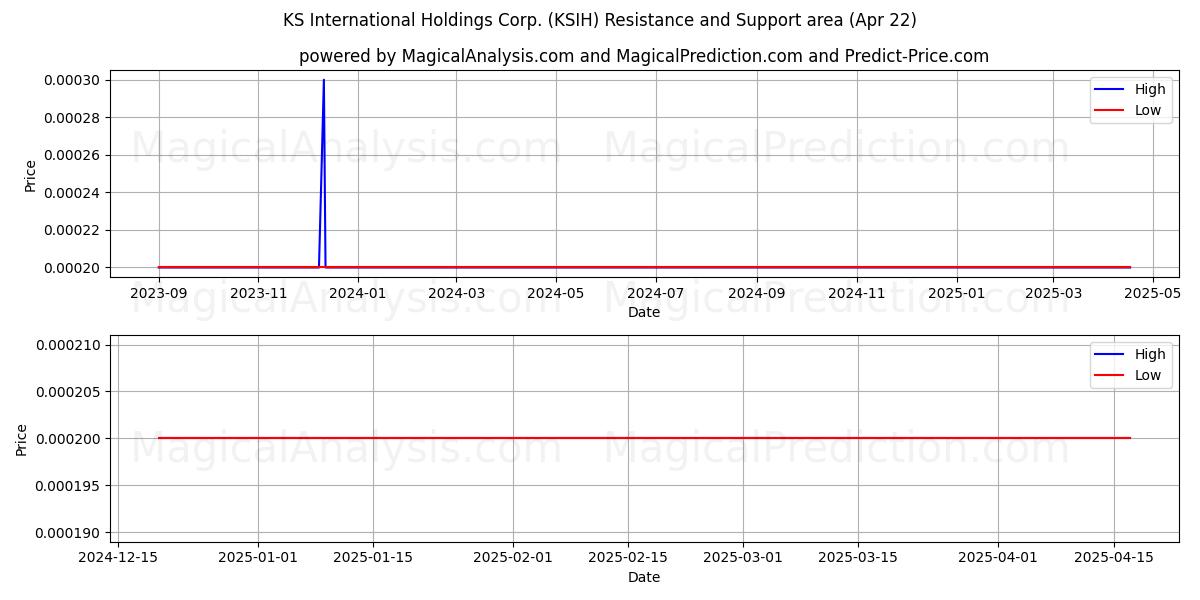Viewport: 1200px width, 600px height.
Task: Click the 2025-03 tick label in top chart
Action: 1053,293
